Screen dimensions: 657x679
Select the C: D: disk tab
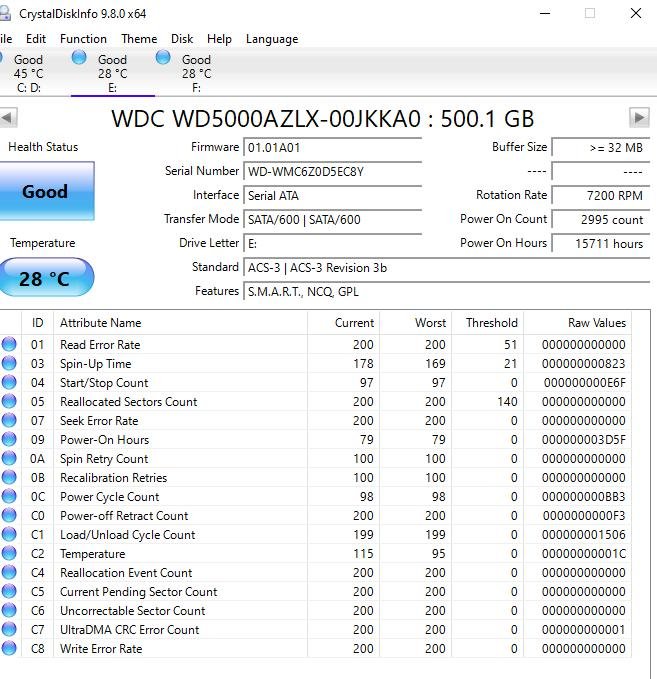pyautogui.click(x=29, y=73)
